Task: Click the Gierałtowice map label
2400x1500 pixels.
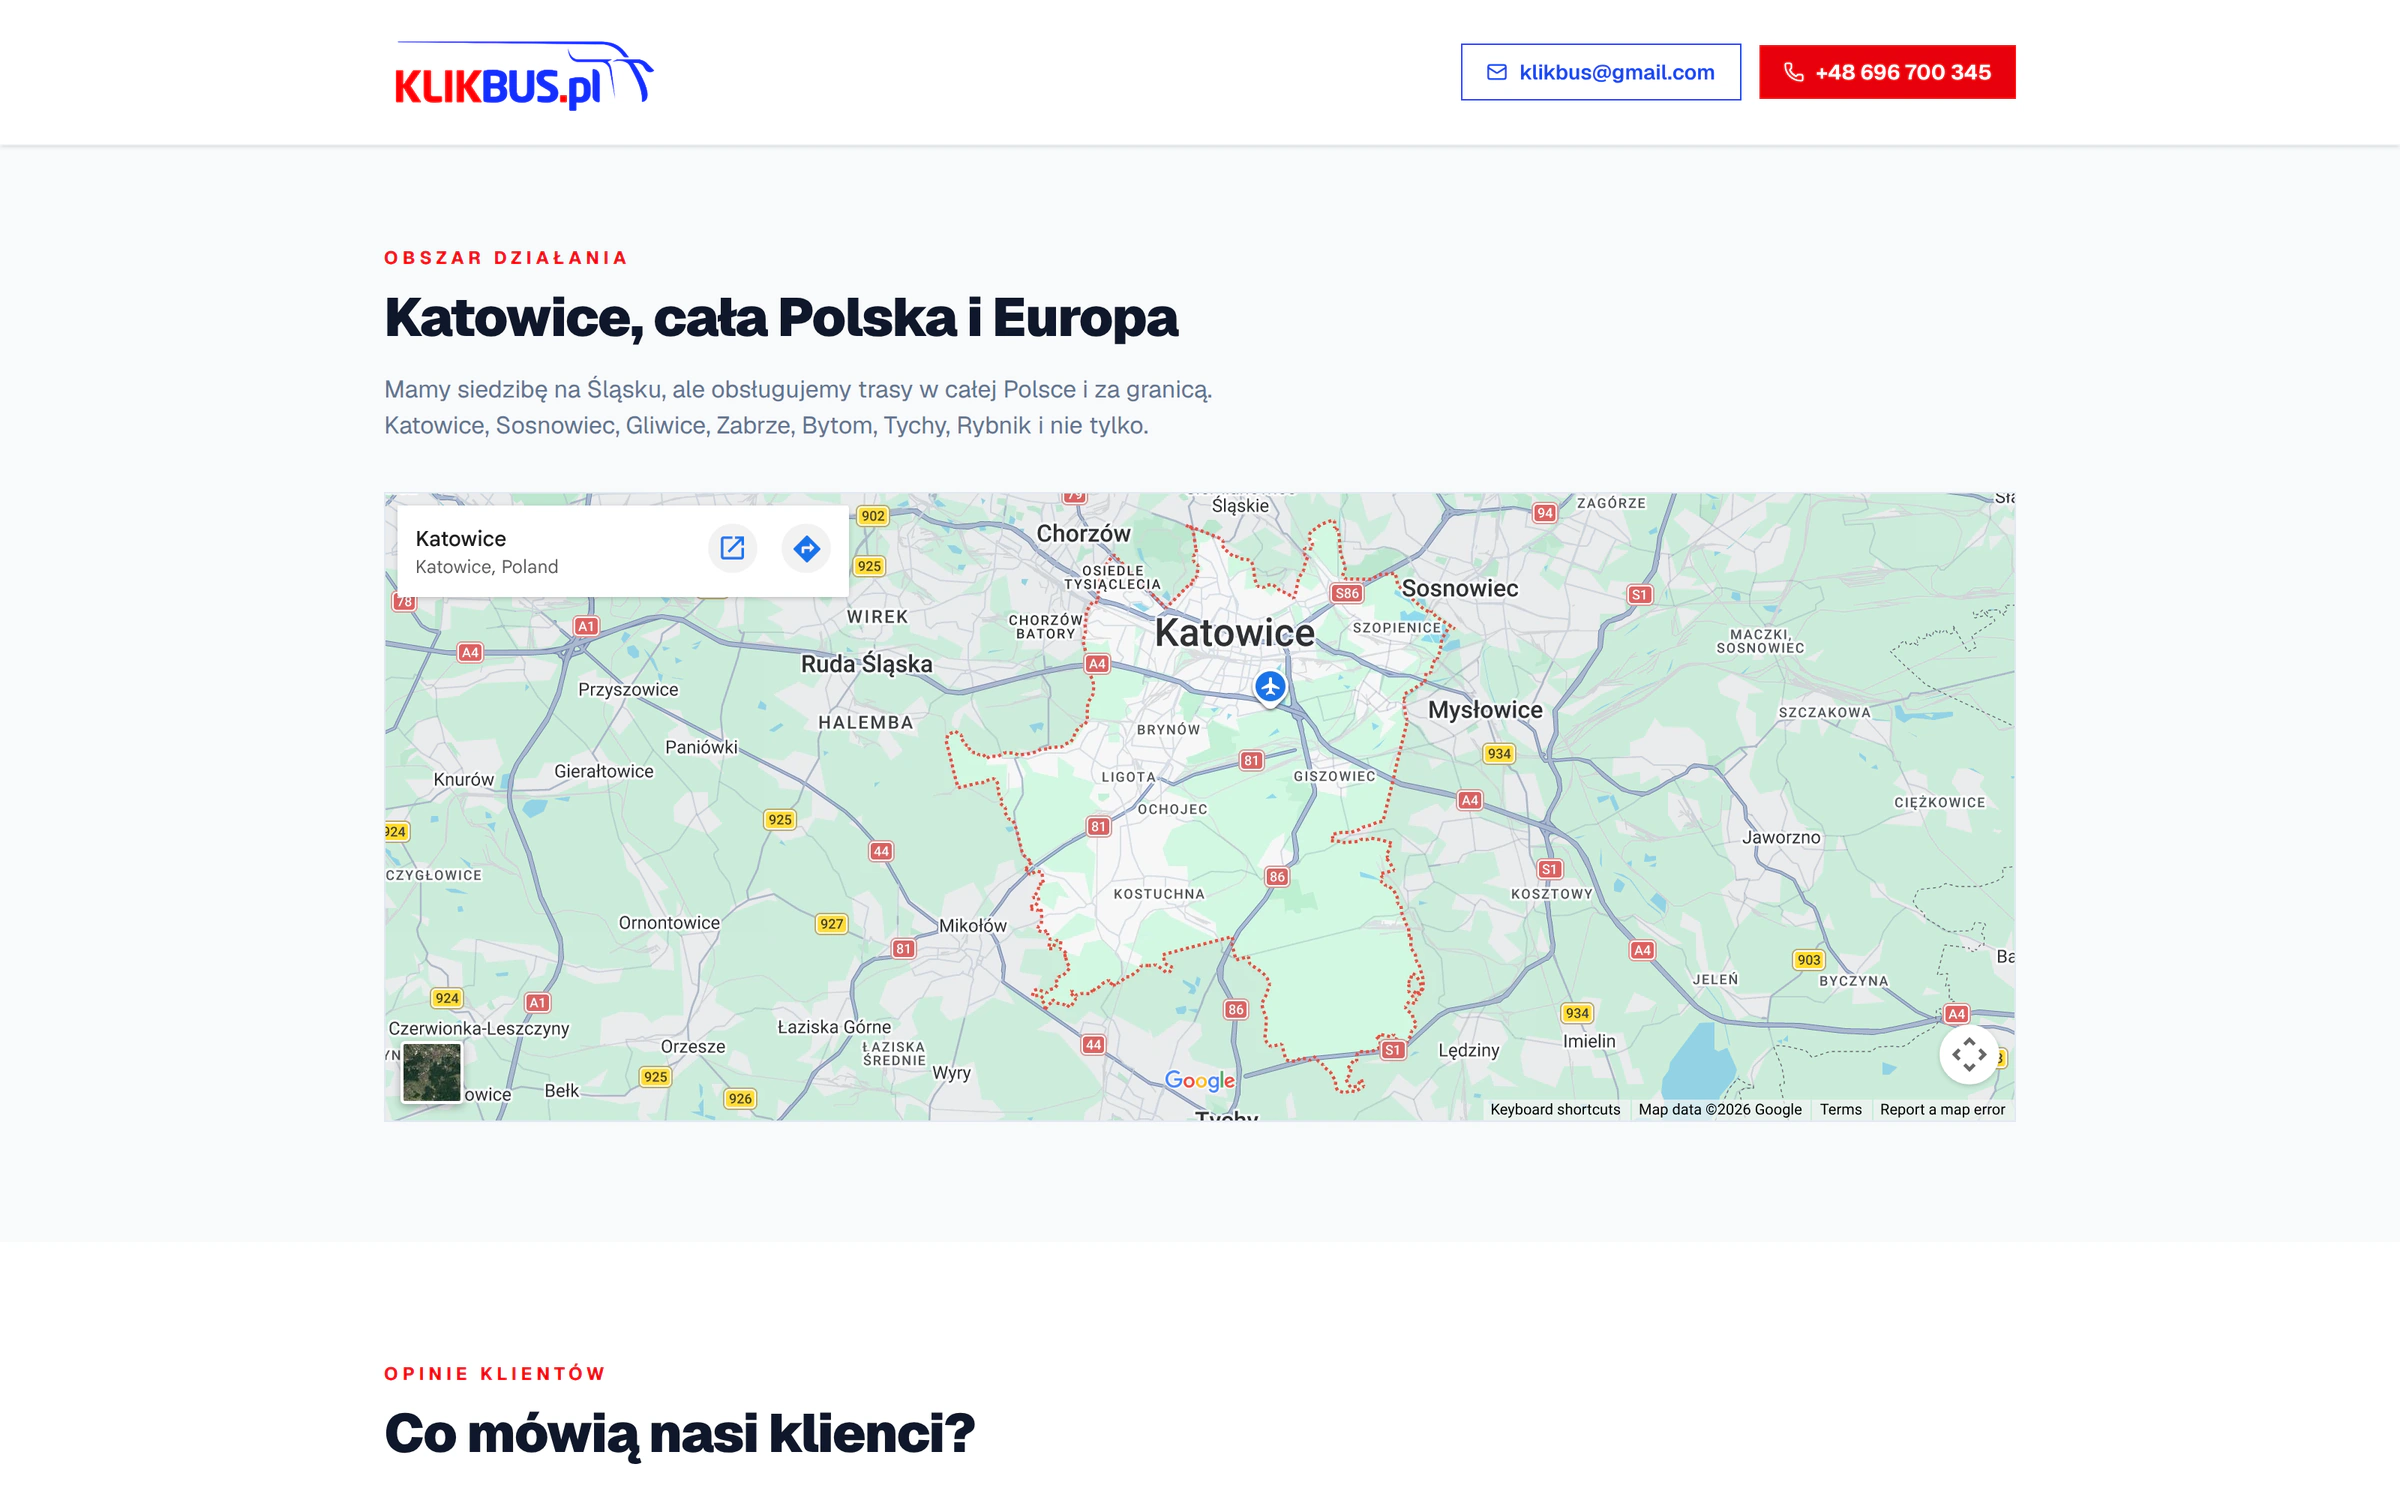Action: pos(604,771)
